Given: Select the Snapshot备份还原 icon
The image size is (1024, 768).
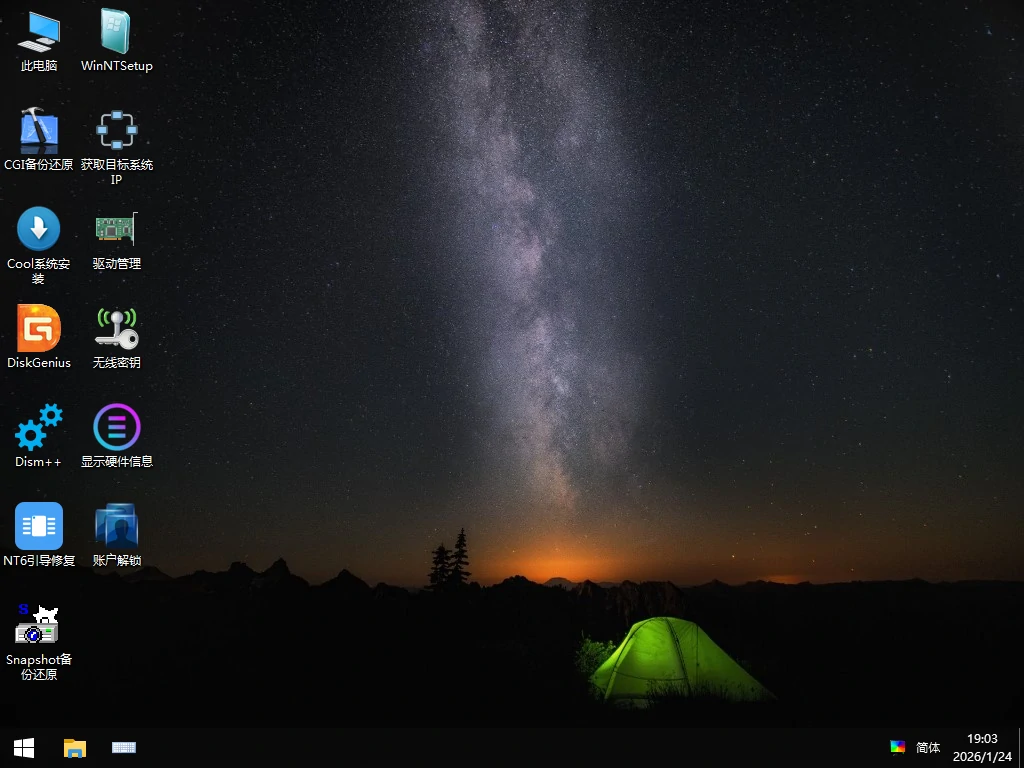Looking at the screenshot, I should [x=39, y=625].
